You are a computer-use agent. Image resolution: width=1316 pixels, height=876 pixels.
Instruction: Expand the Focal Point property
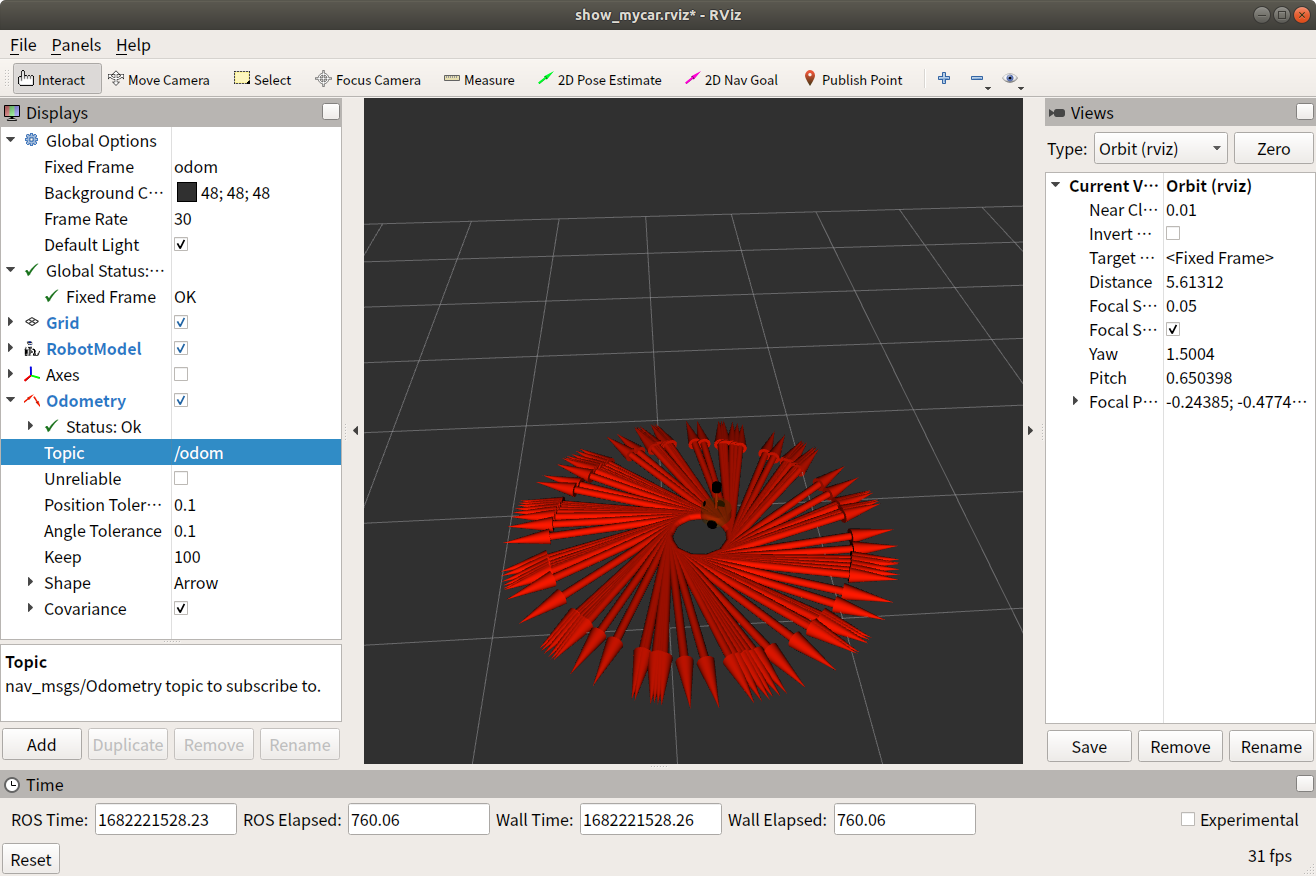(1076, 402)
